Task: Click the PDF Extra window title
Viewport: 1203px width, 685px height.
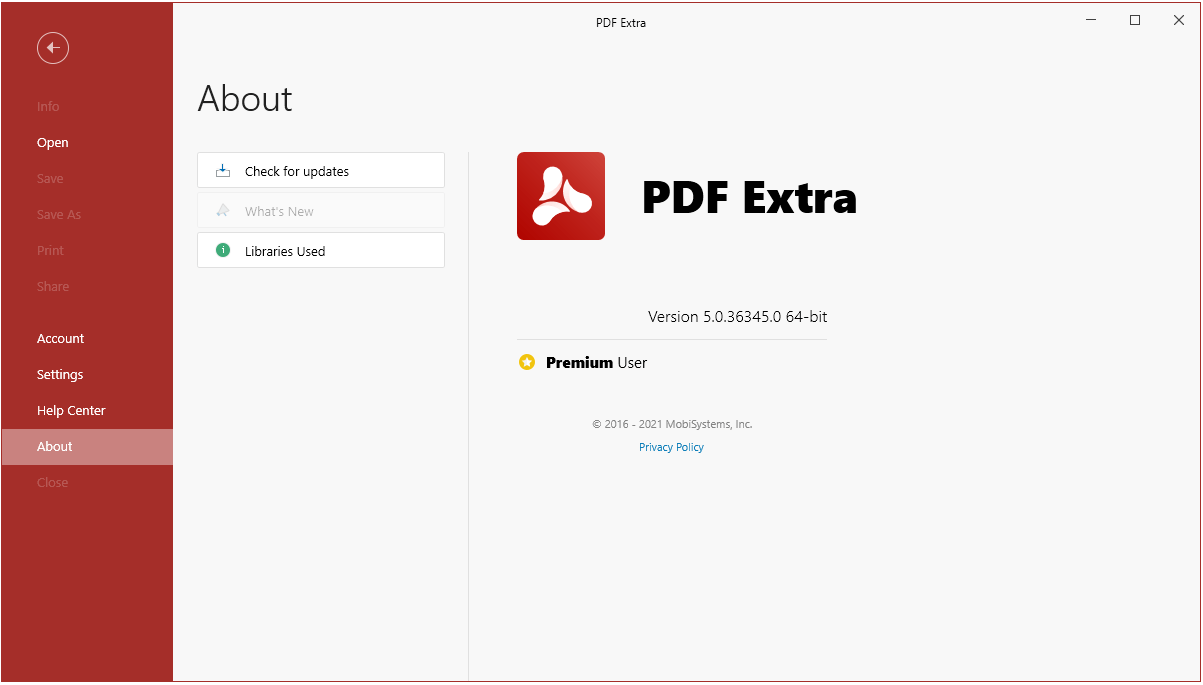Action: click(621, 22)
